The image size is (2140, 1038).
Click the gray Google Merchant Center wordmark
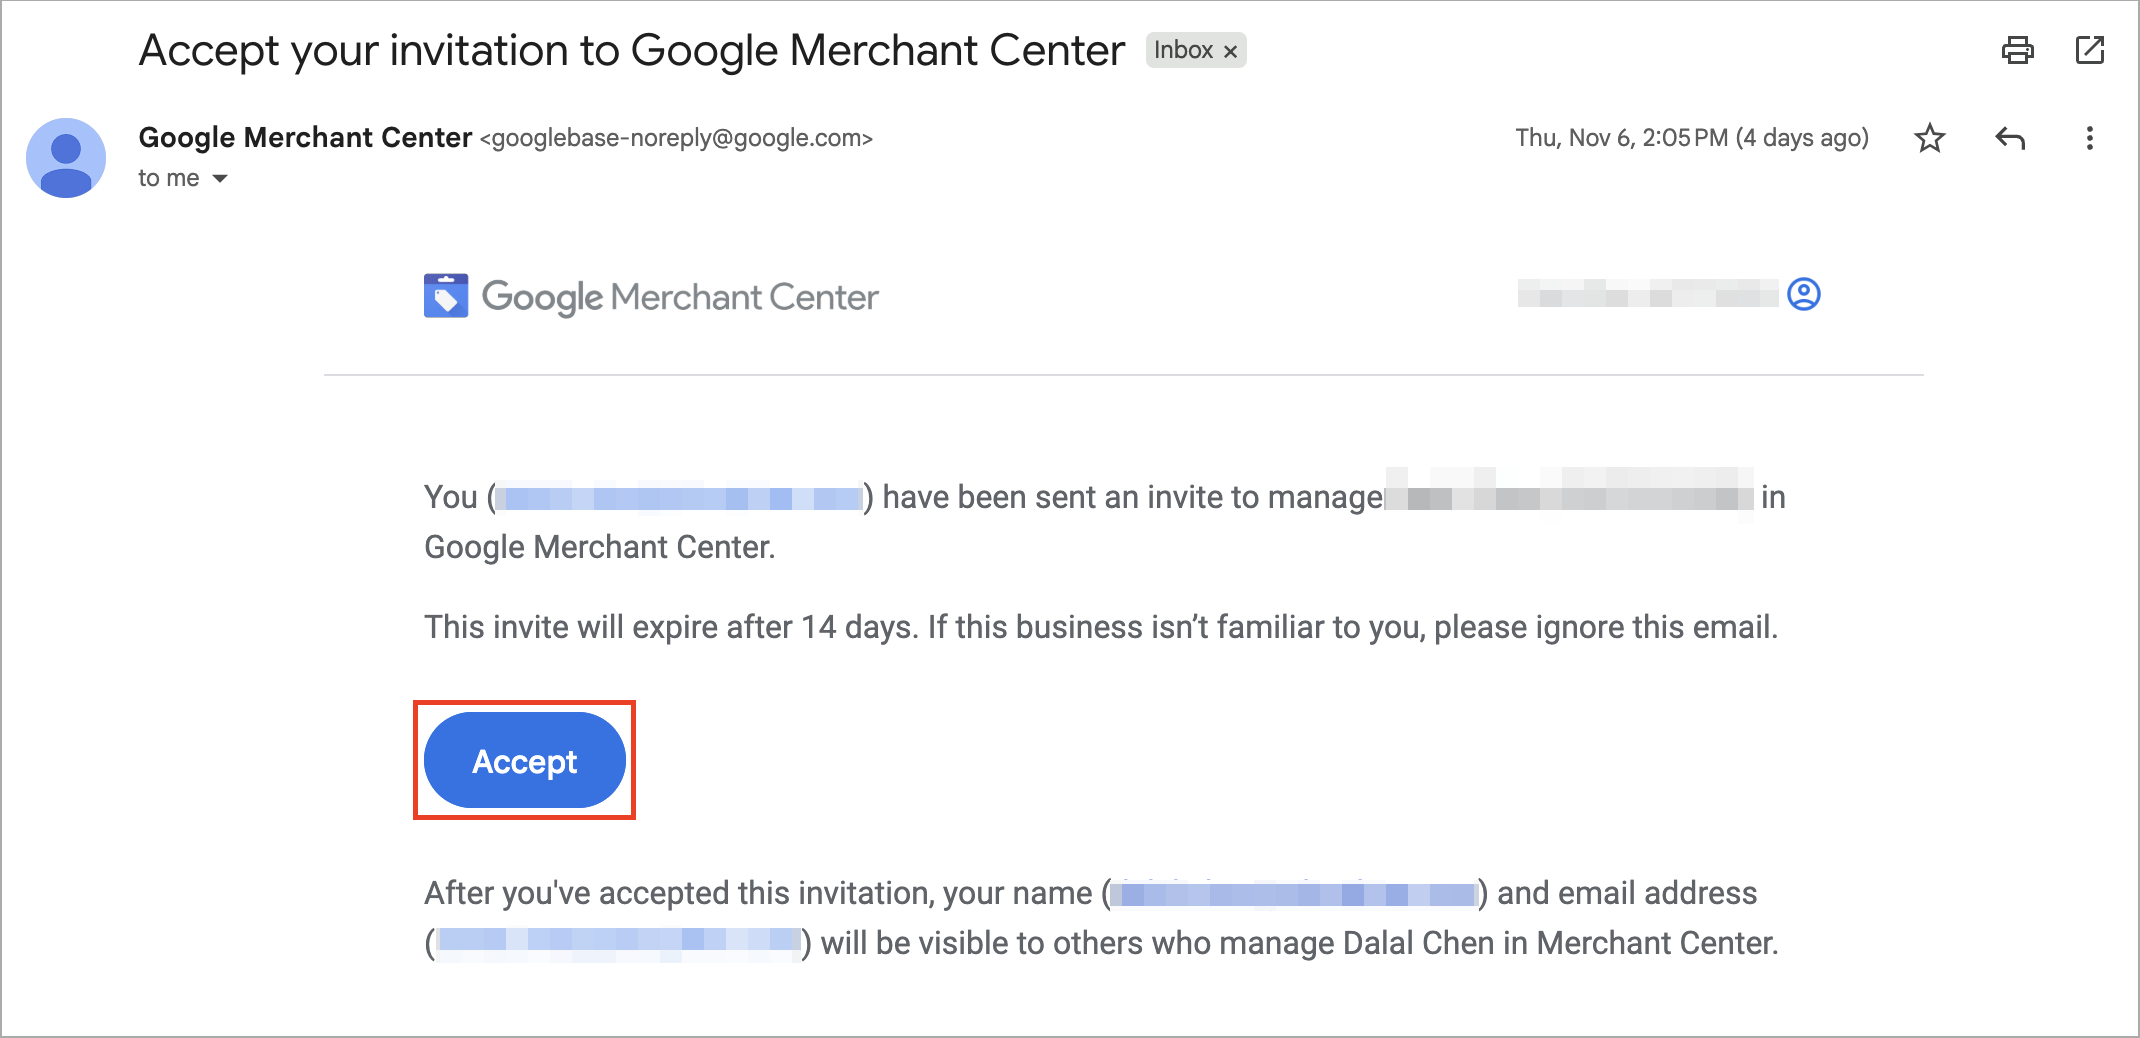click(680, 297)
